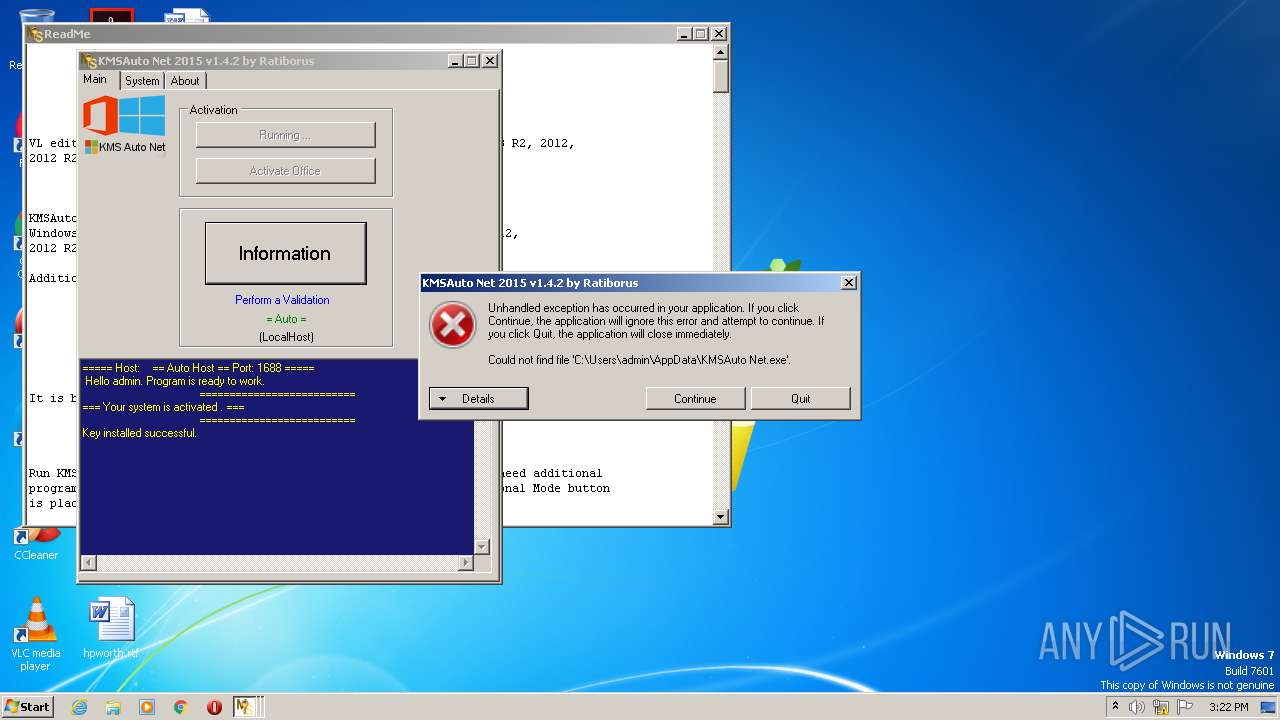Image resolution: width=1280 pixels, height=720 pixels.
Task: Click the ReadMe window title icon
Action: [x=36, y=34]
